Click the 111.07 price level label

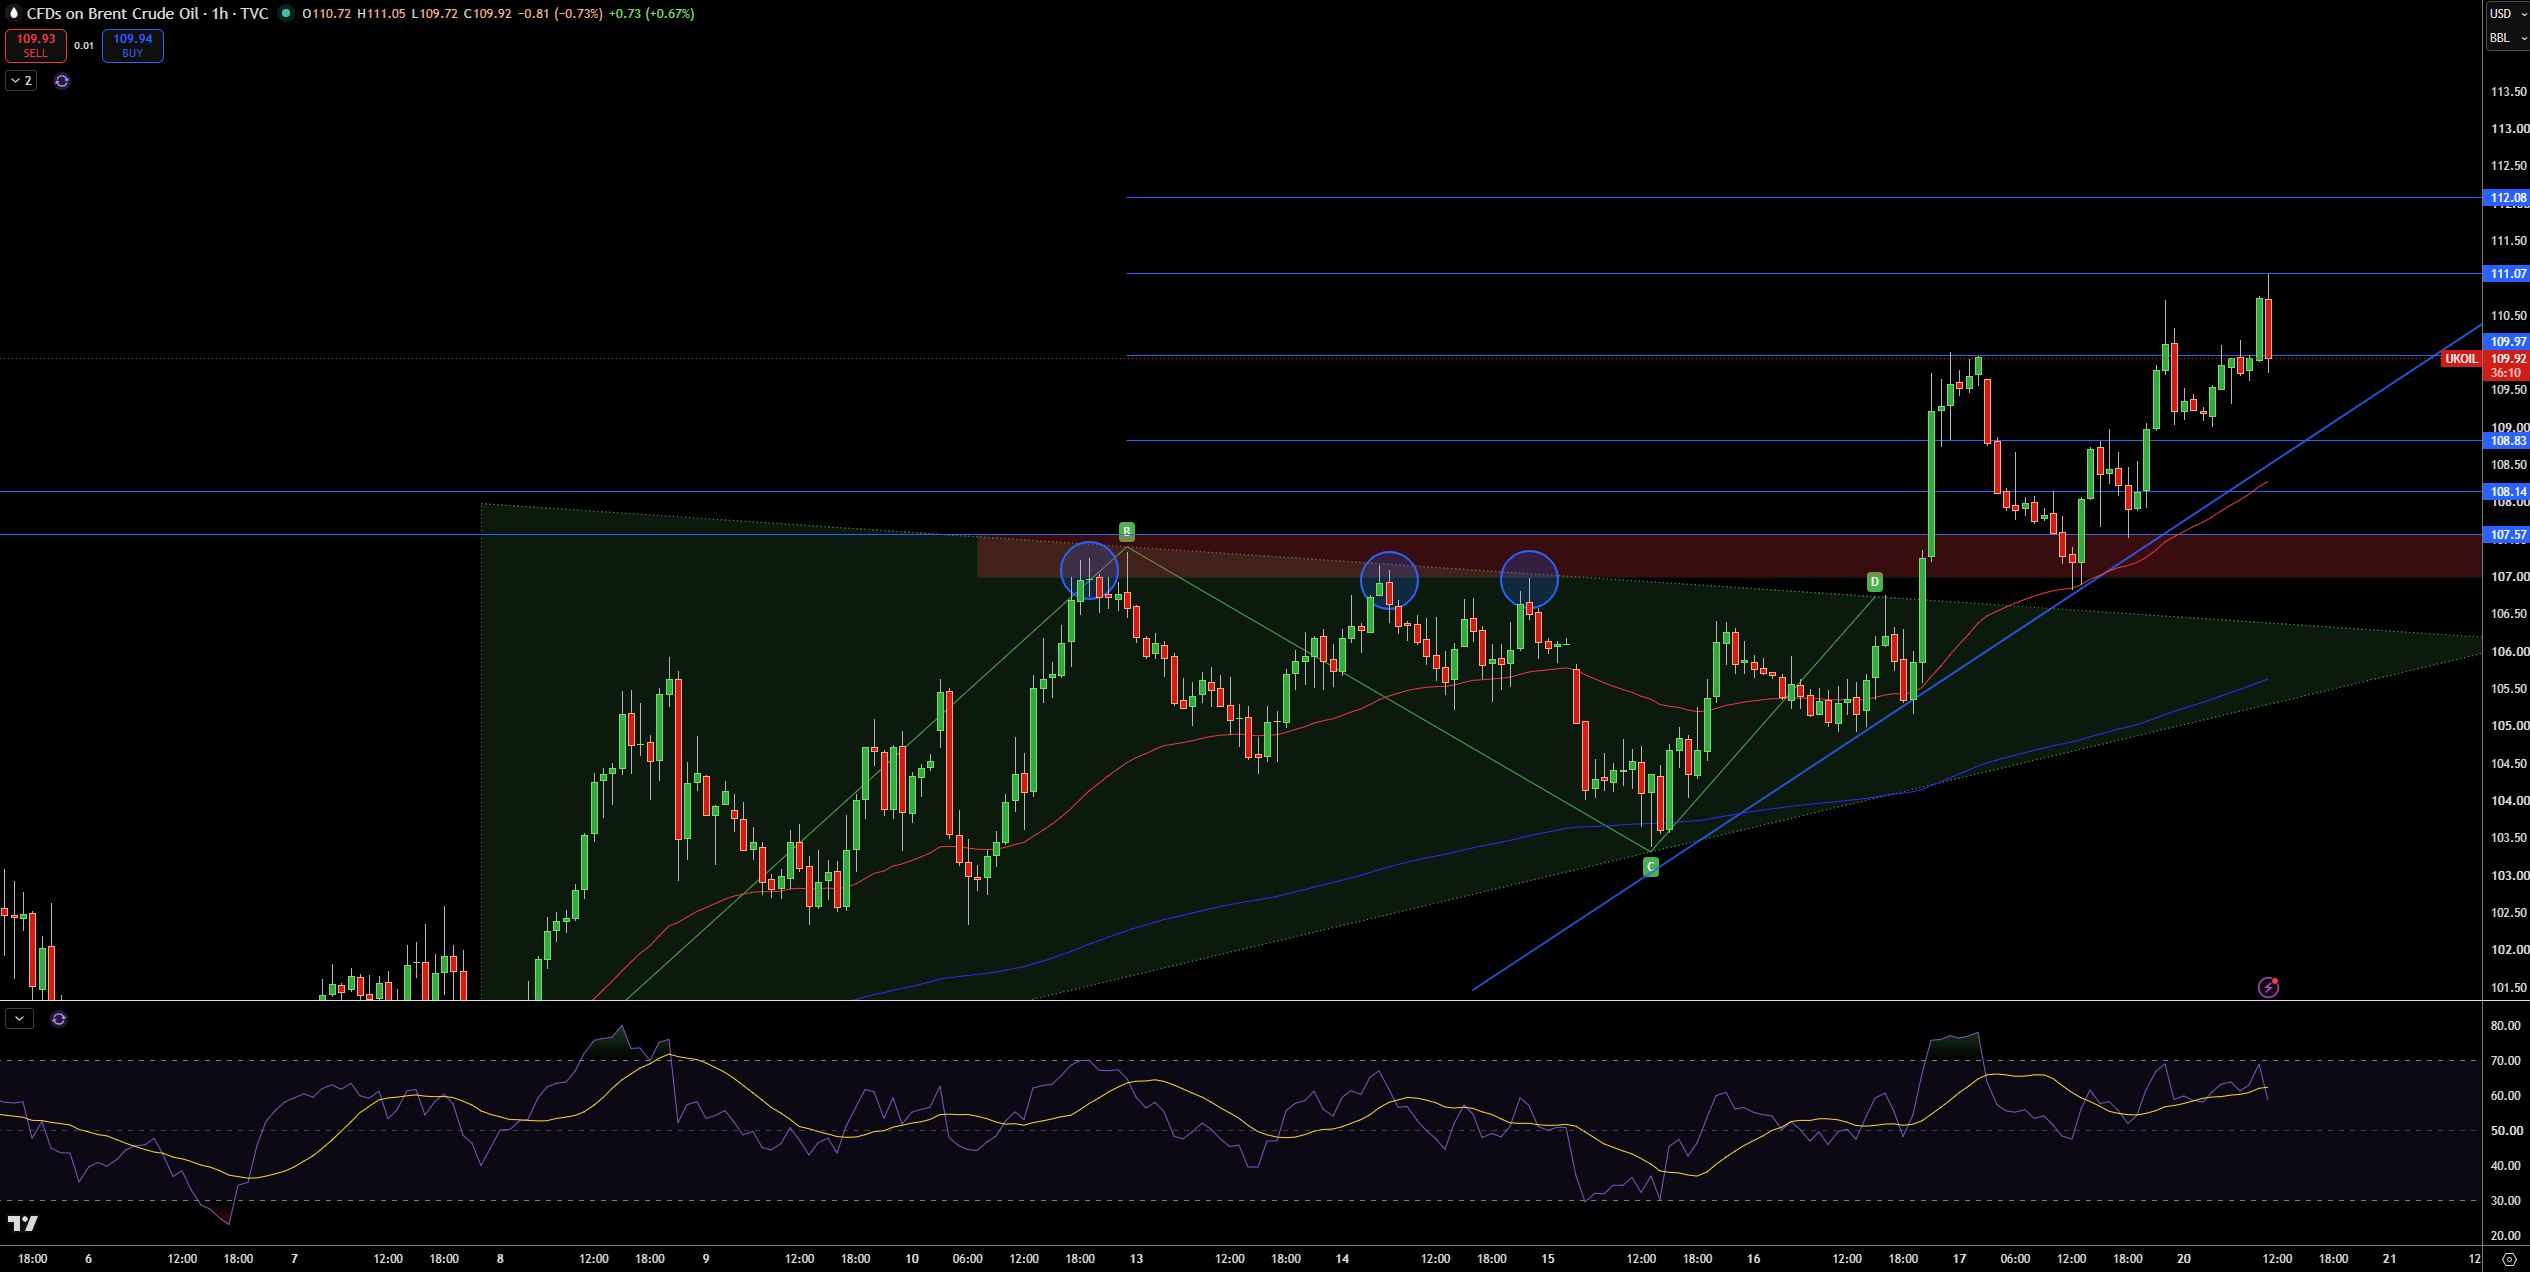point(2506,274)
